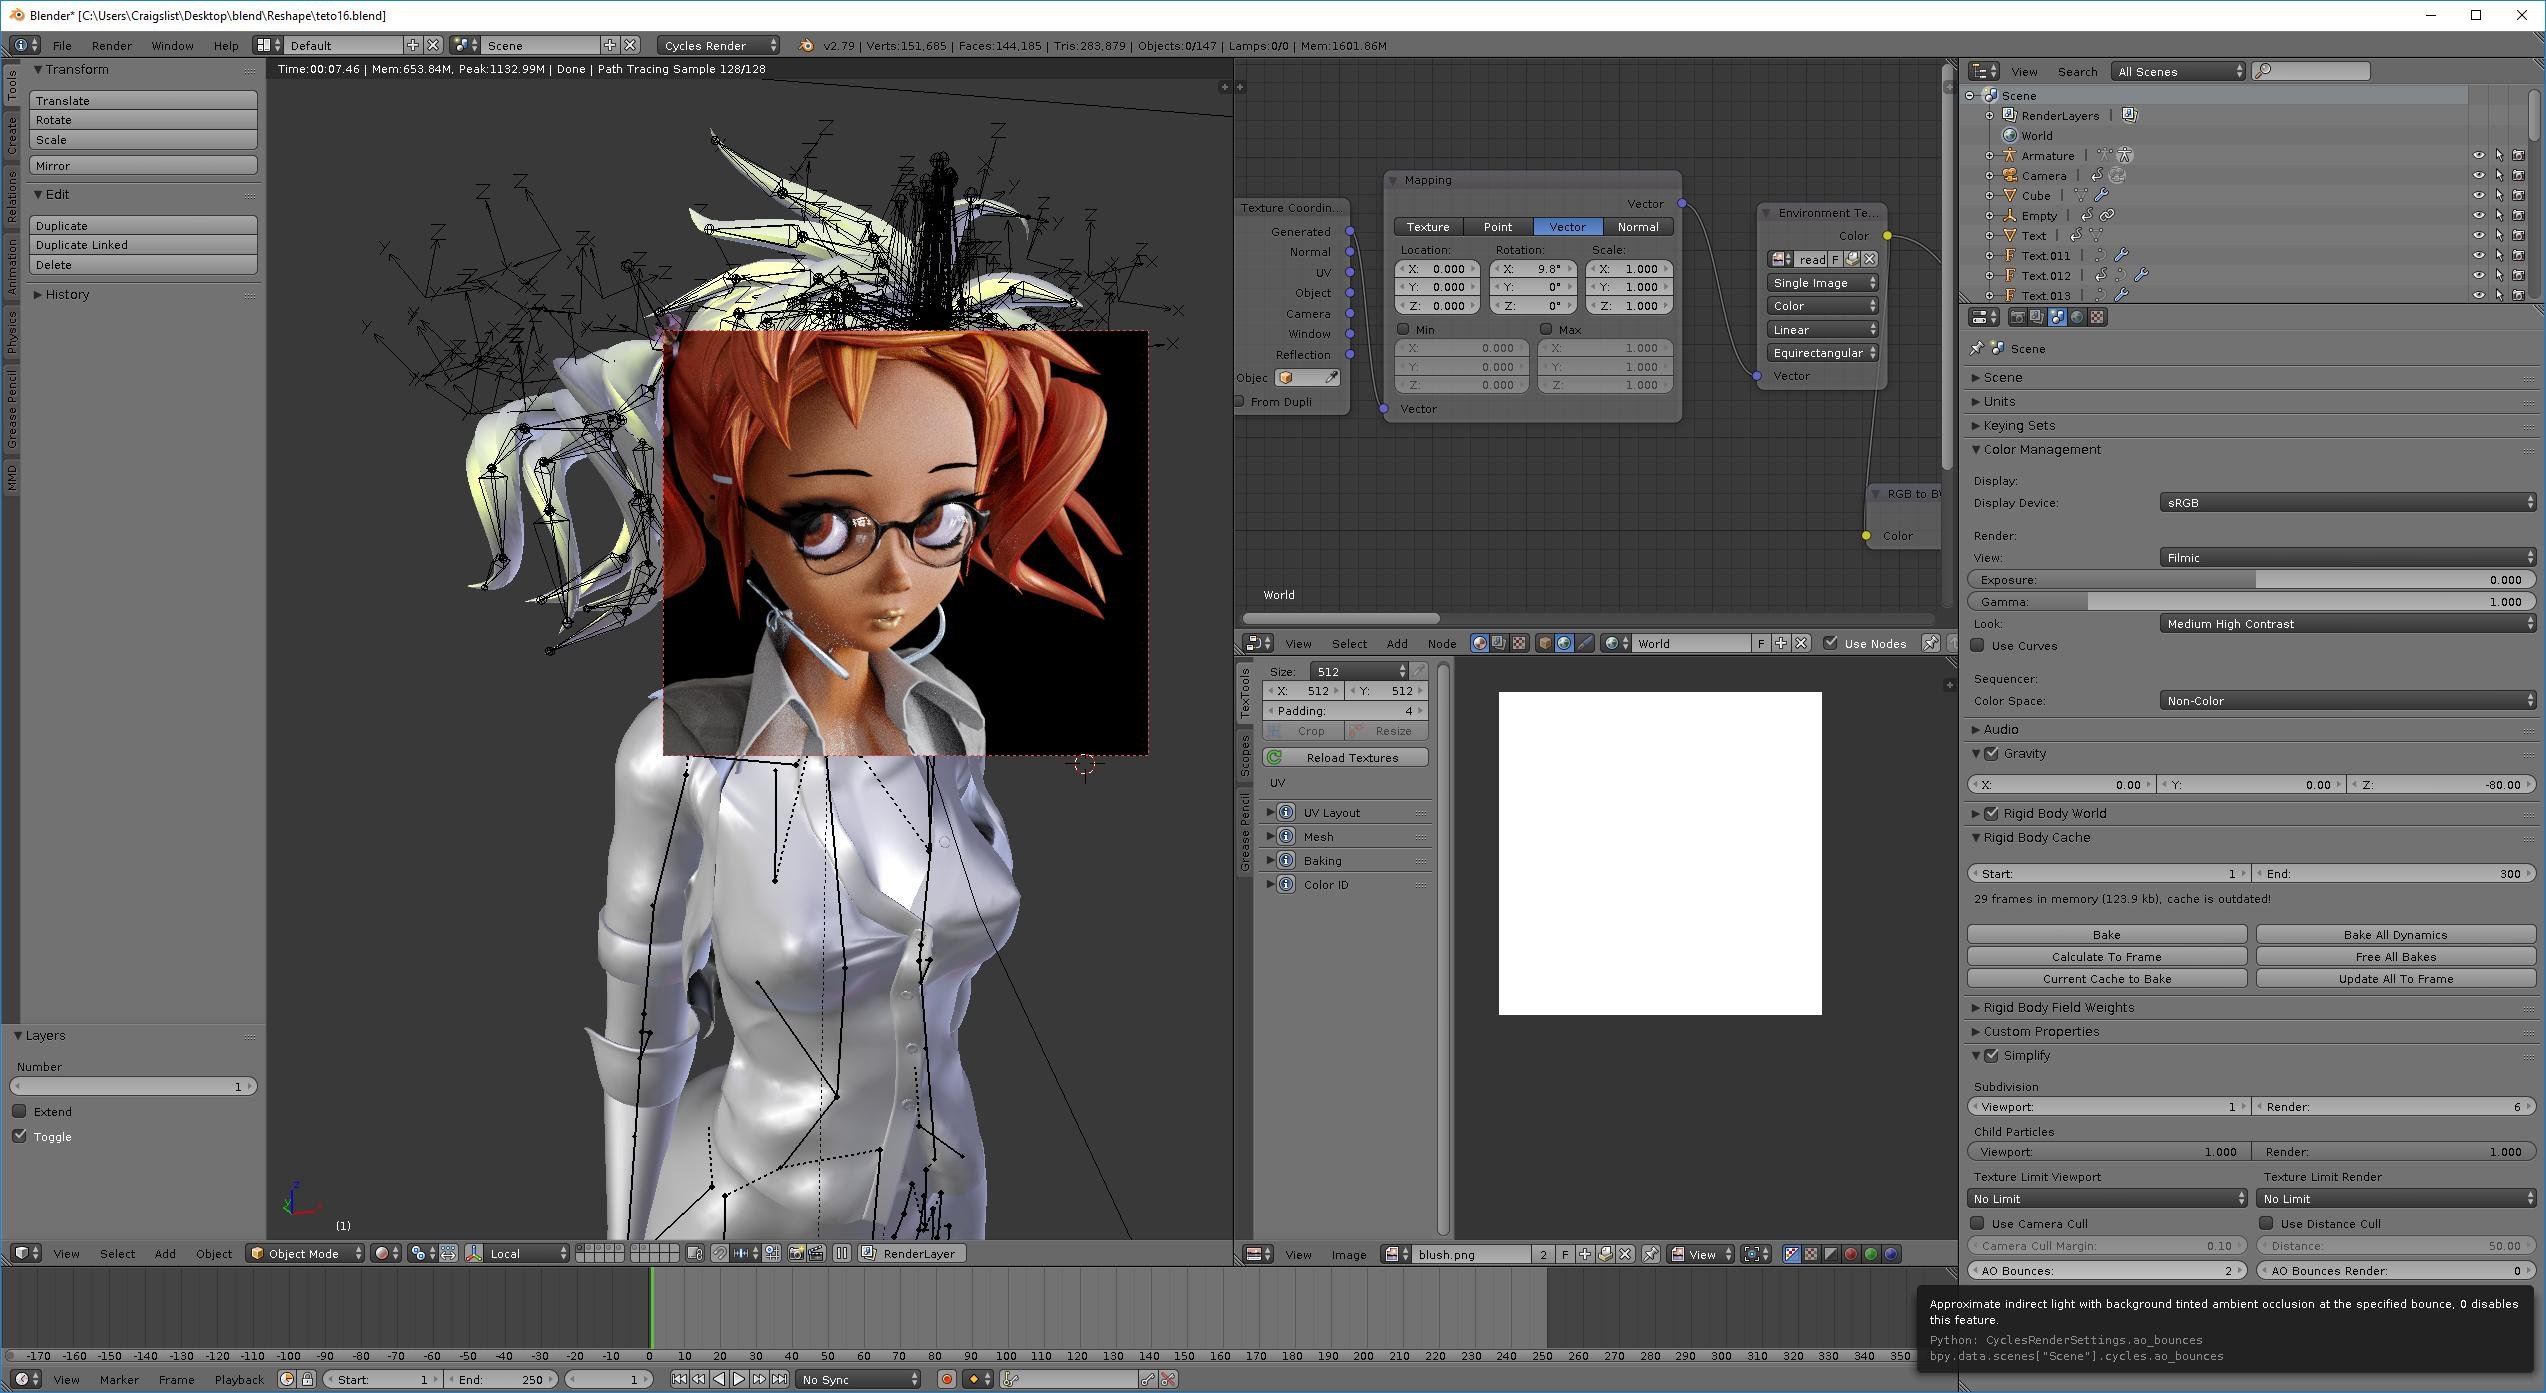Open the Display Device sRGB dropdown
Viewport: 2546px width, 1393px height.
point(2347,503)
